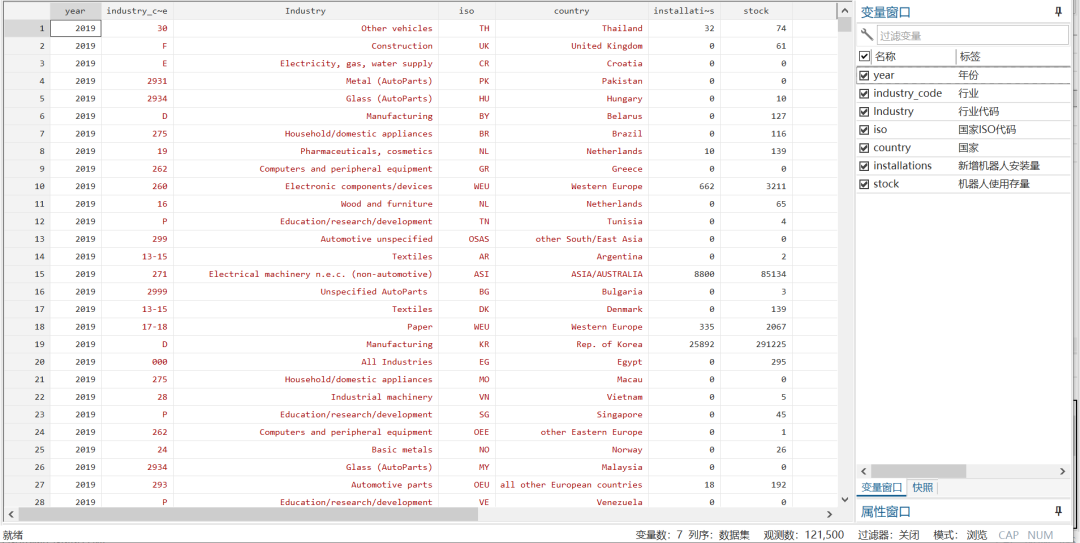
Task: Click the Automotive unspecified cell
Action: [305, 239]
